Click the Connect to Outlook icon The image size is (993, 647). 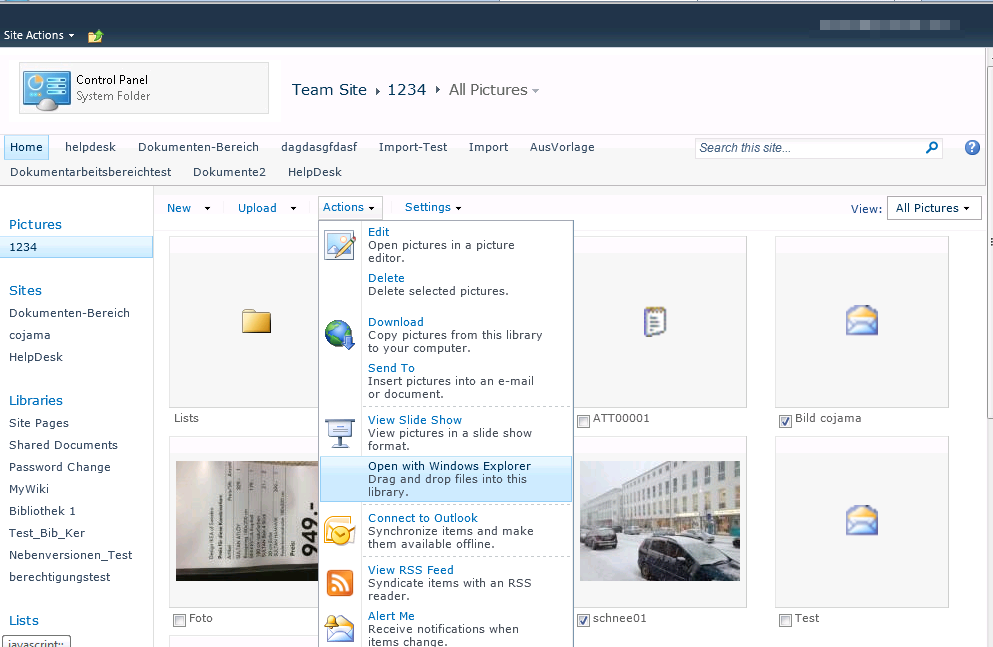(x=339, y=531)
